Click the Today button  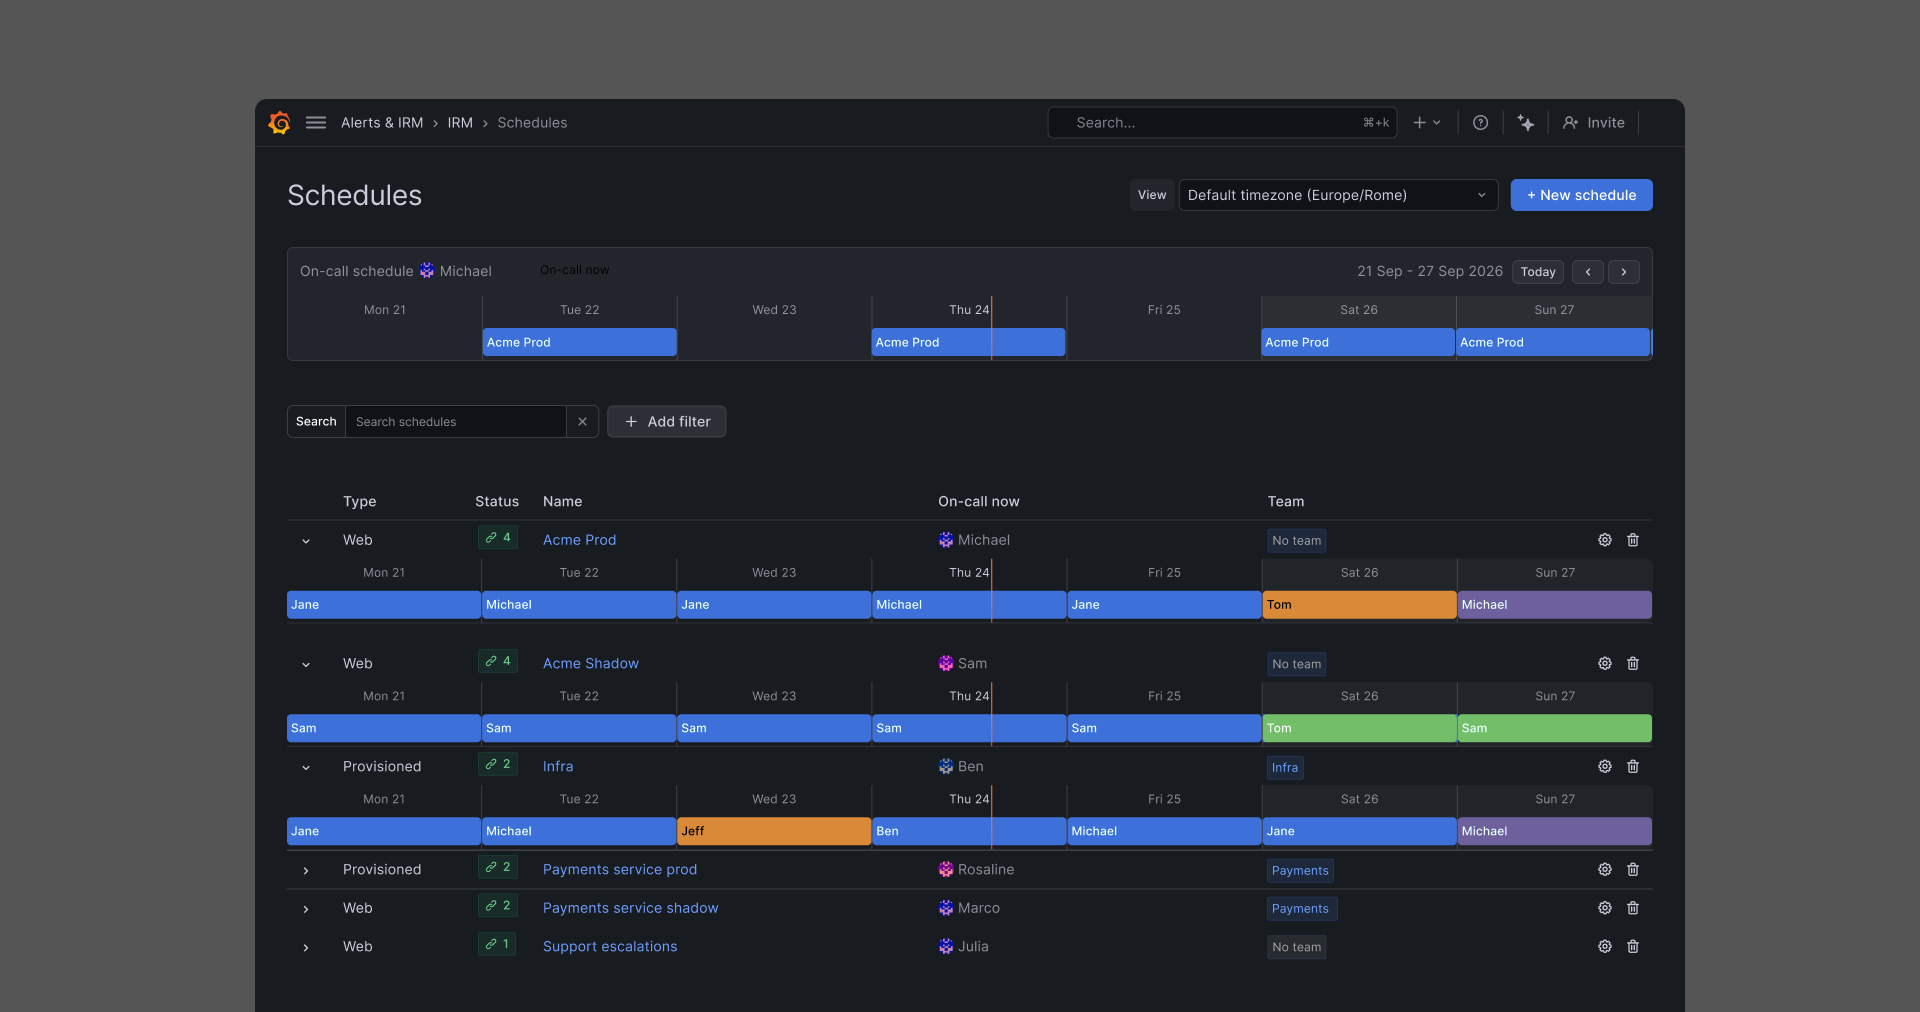pyautogui.click(x=1538, y=272)
